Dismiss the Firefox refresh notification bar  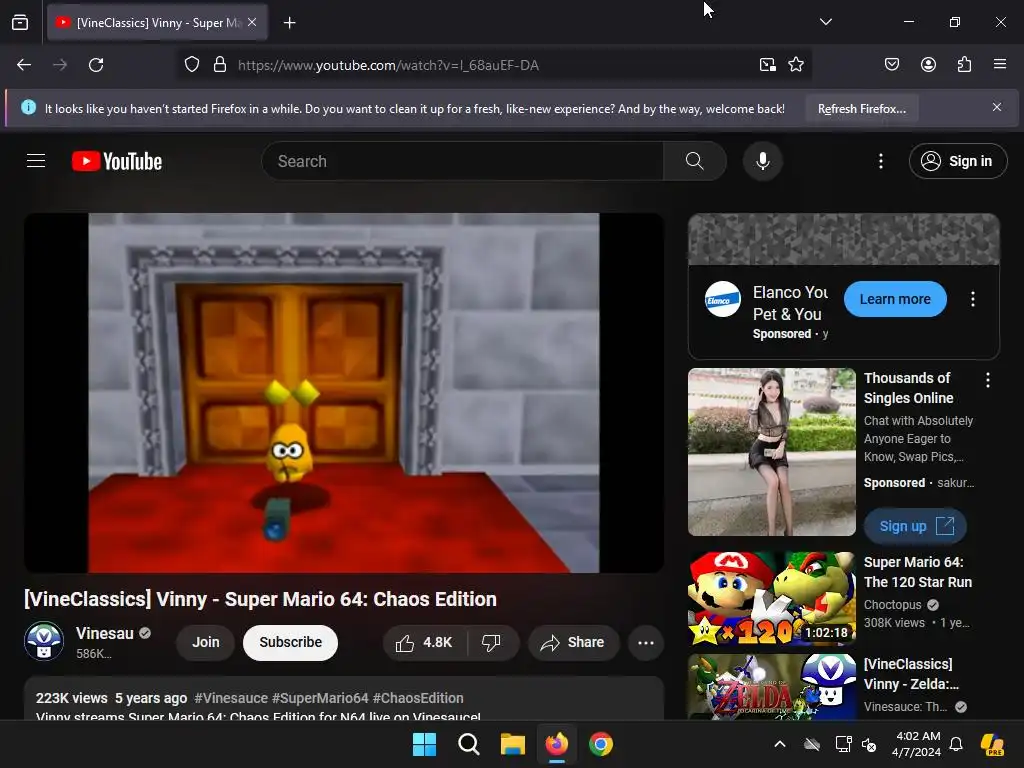tap(997, 107)
